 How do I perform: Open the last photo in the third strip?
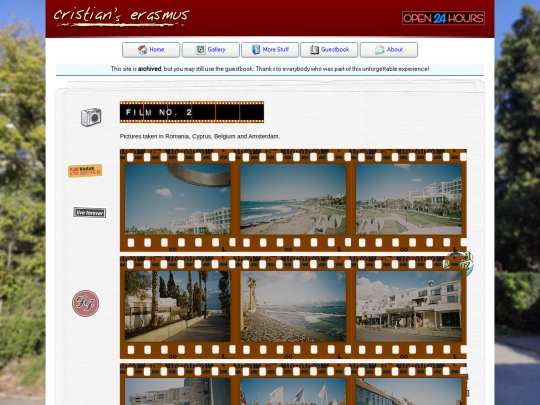tap(409, 392)
